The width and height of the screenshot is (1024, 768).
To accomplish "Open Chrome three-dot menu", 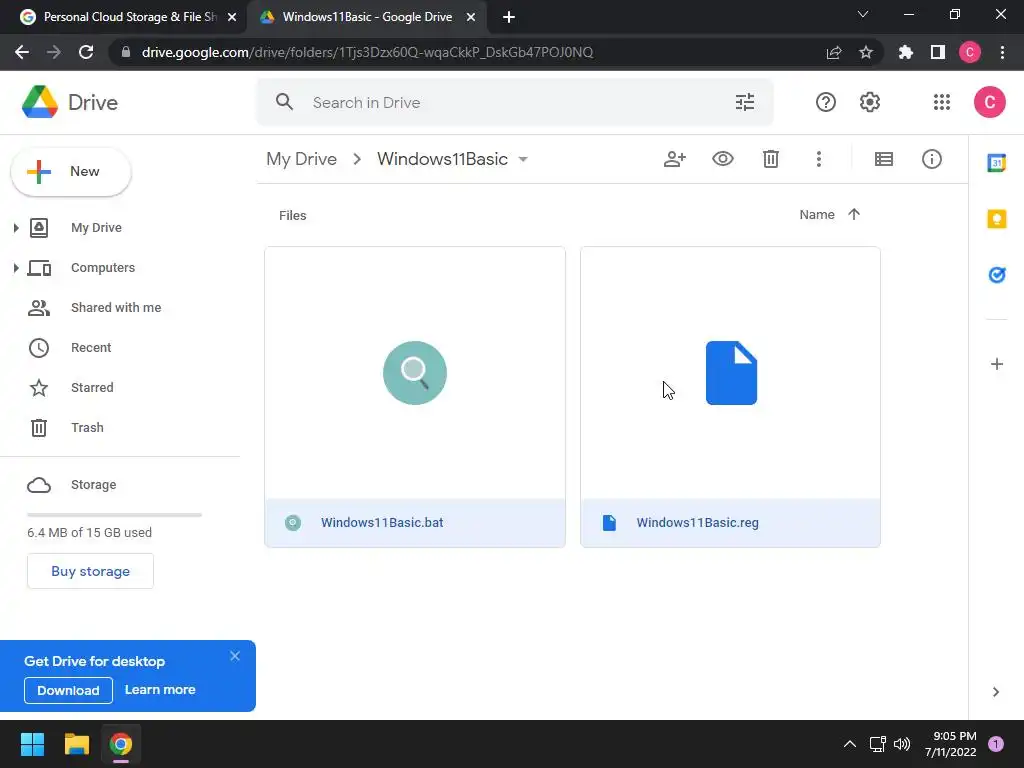I will [1002, 52].
